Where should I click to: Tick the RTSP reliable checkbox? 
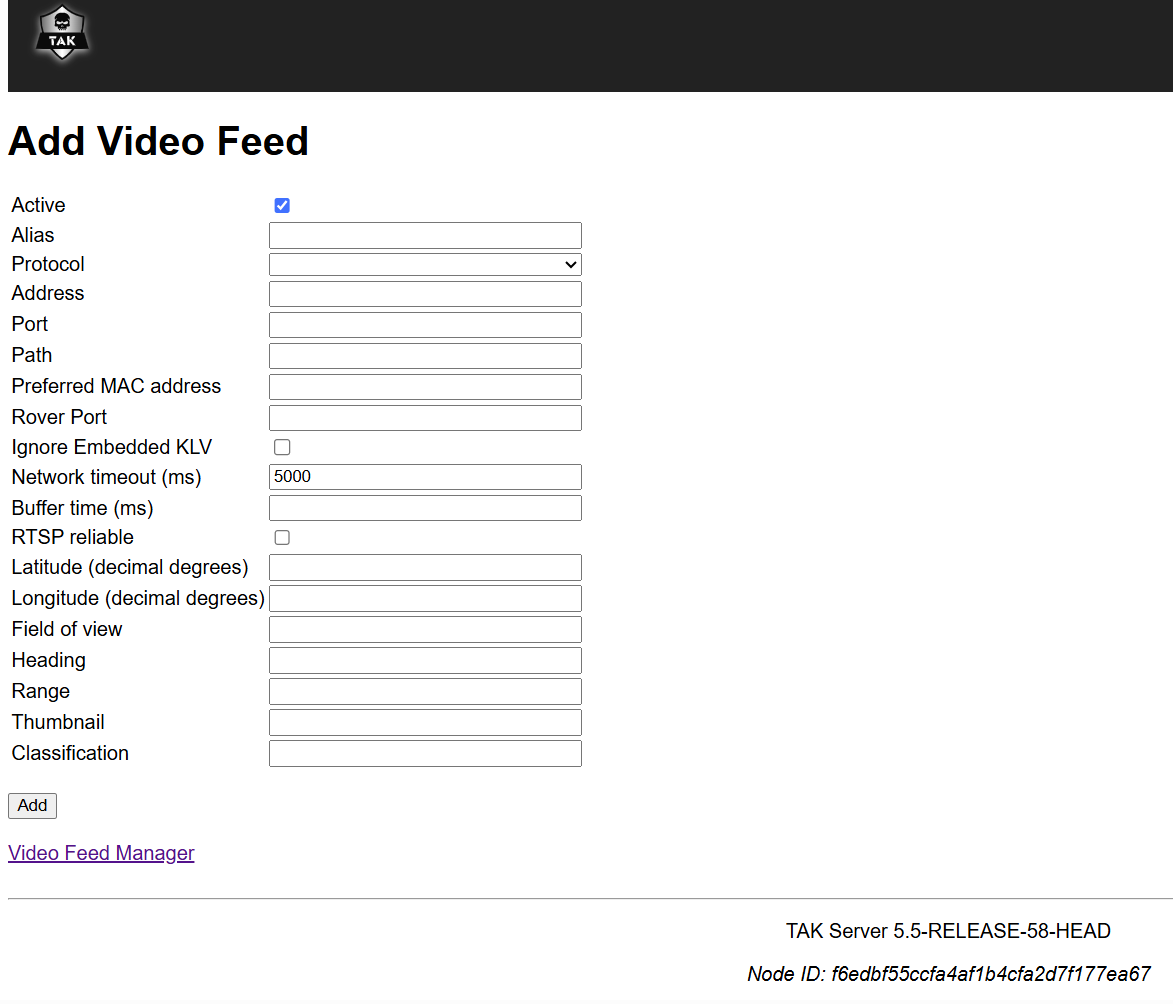point(282,538)
